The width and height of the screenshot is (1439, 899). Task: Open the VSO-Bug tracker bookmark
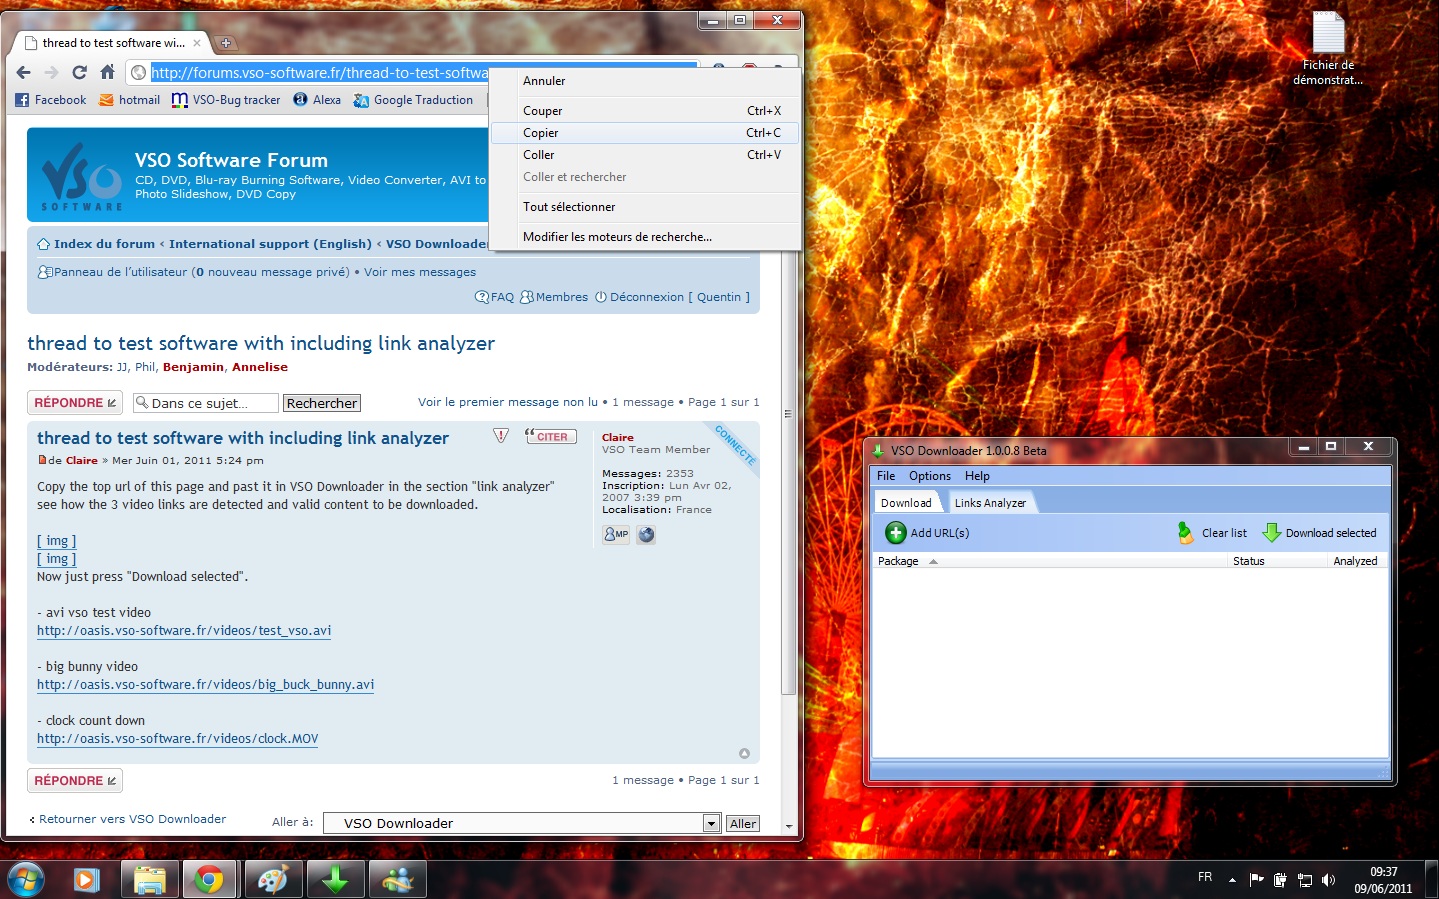coord(226,100)
